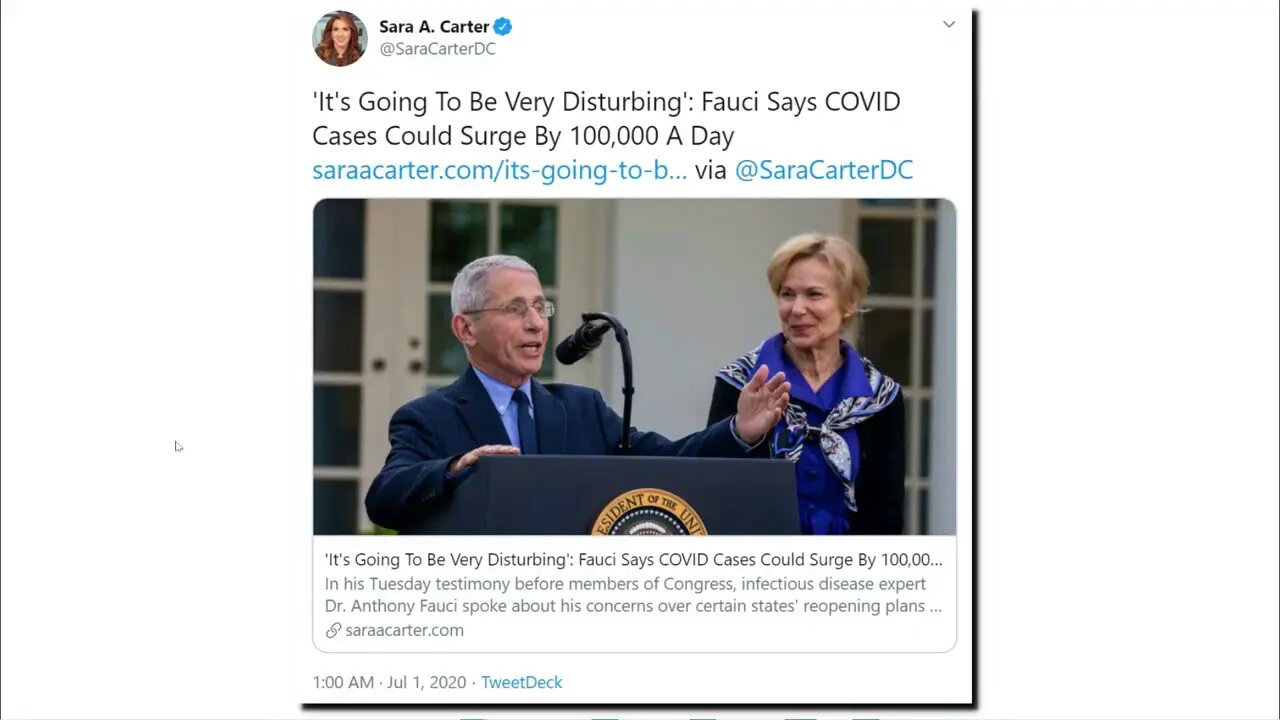1280x720 pixels.
Task: Click the card headline below the image
Action: tap(634, 560)
